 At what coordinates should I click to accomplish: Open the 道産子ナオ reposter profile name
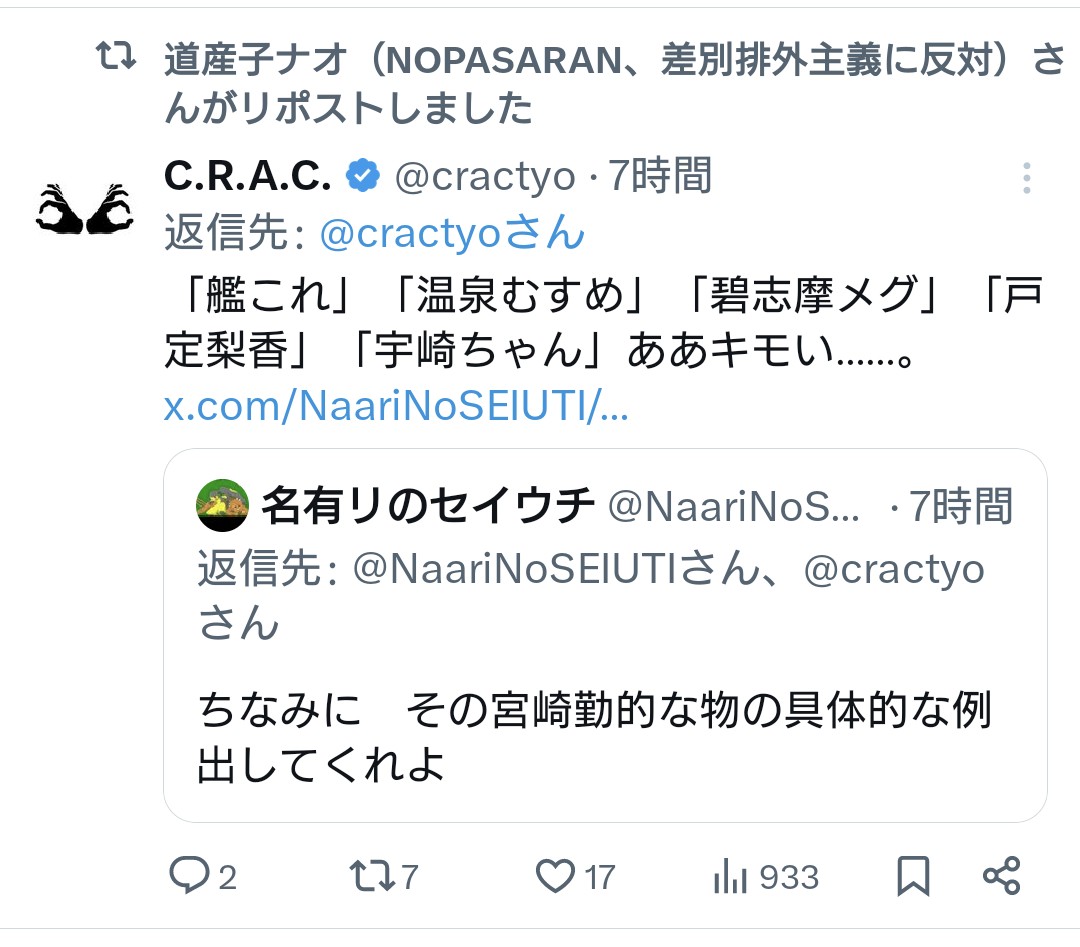[258, 61]
